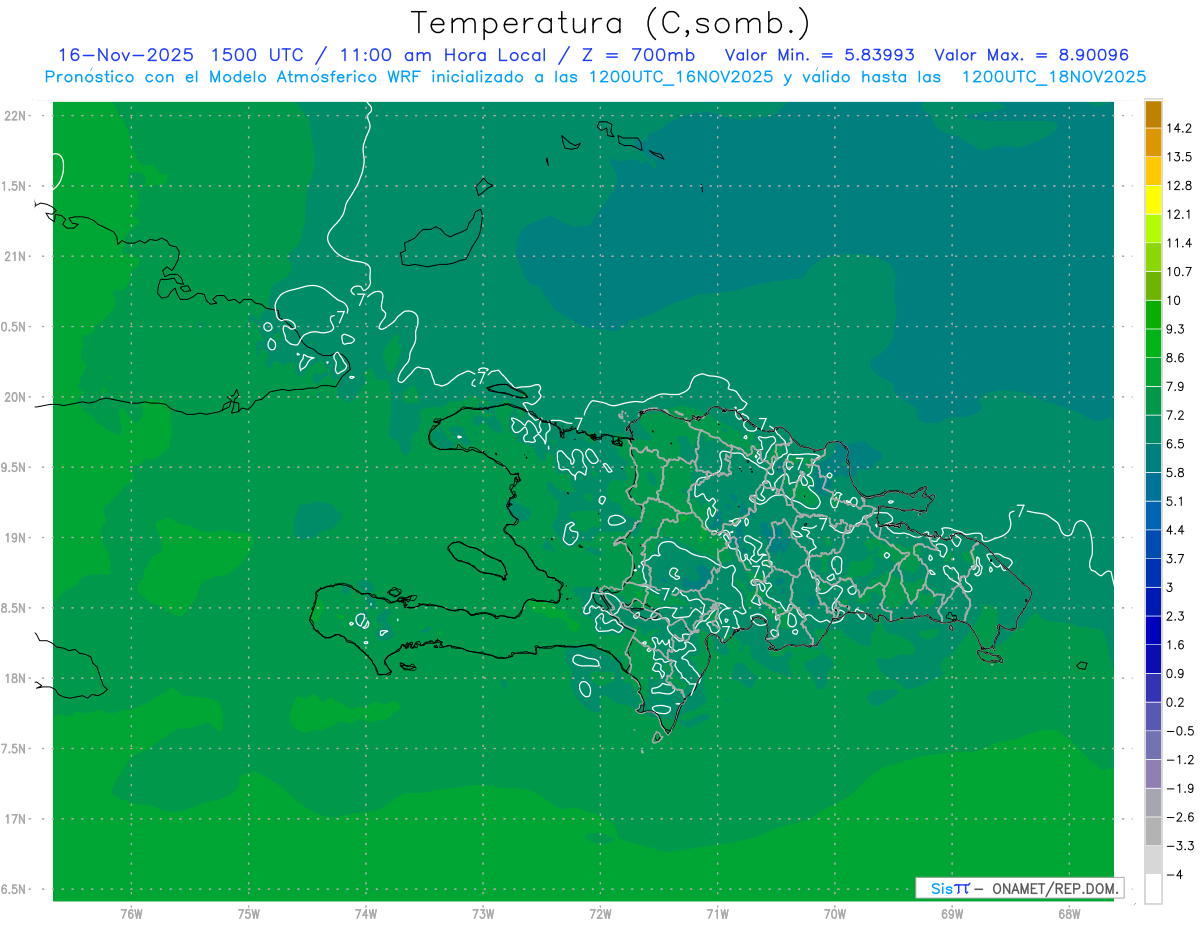Click the '69W' longitude label
1200x927 pixels.
coord(951,913)
